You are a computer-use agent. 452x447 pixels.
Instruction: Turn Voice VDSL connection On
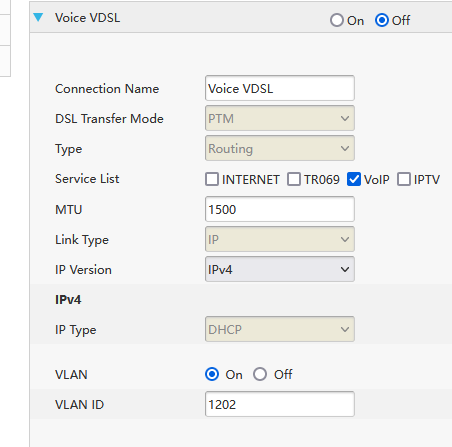tap(337, 20)
